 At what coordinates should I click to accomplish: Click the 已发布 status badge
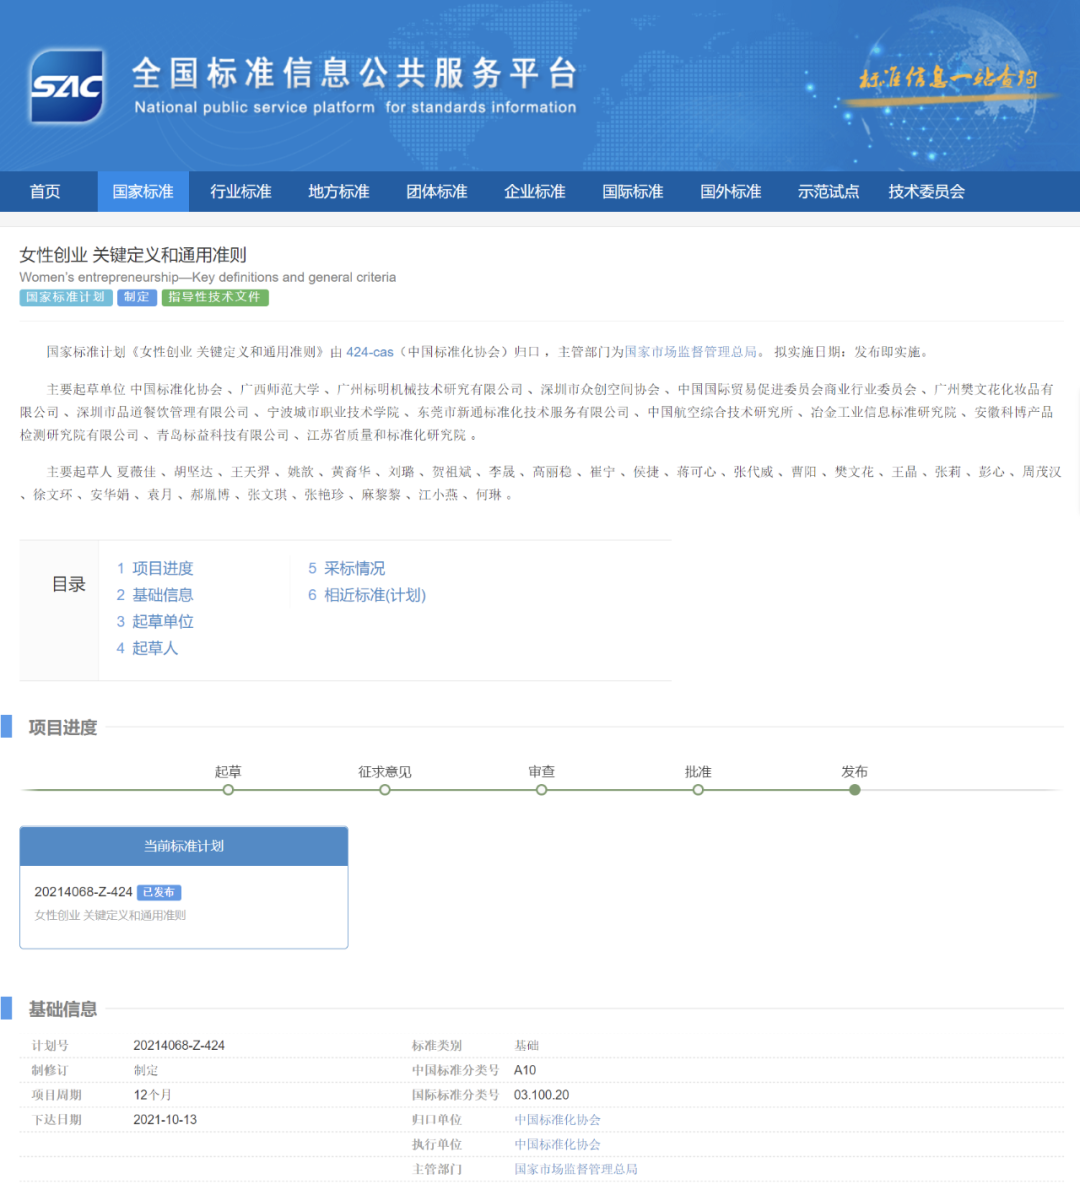tap(159, 892)
